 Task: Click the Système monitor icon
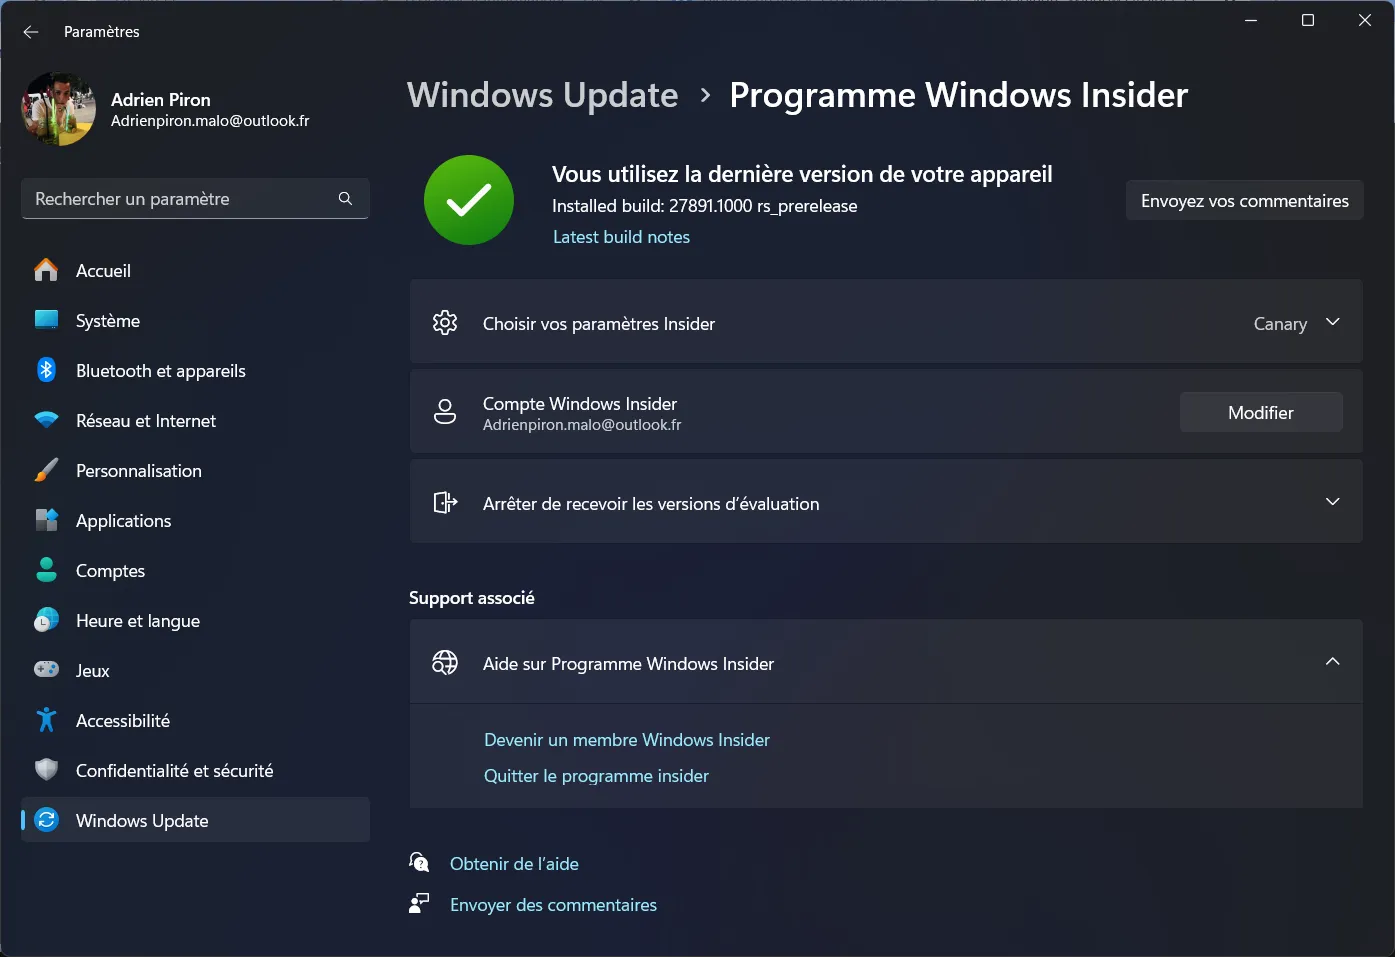pos(46,320)
